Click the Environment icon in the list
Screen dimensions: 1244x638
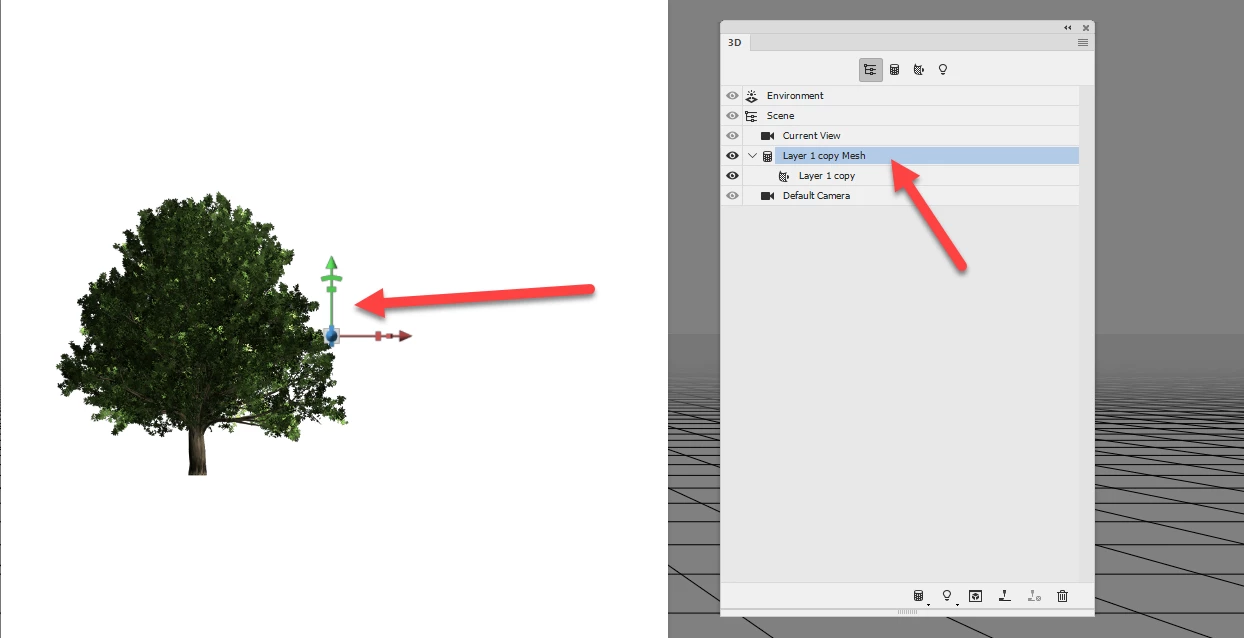click(752, 96)
